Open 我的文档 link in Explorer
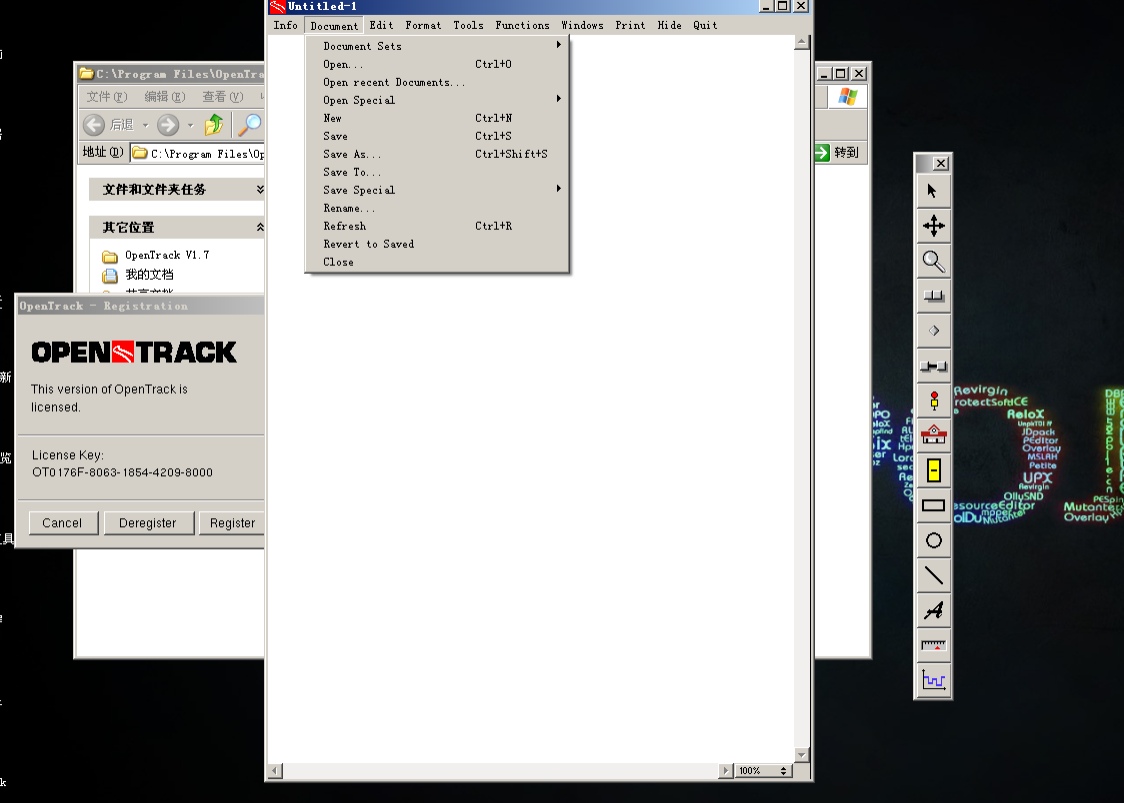The height and width of the screenshot is (803, 1124). click(149, 275)
